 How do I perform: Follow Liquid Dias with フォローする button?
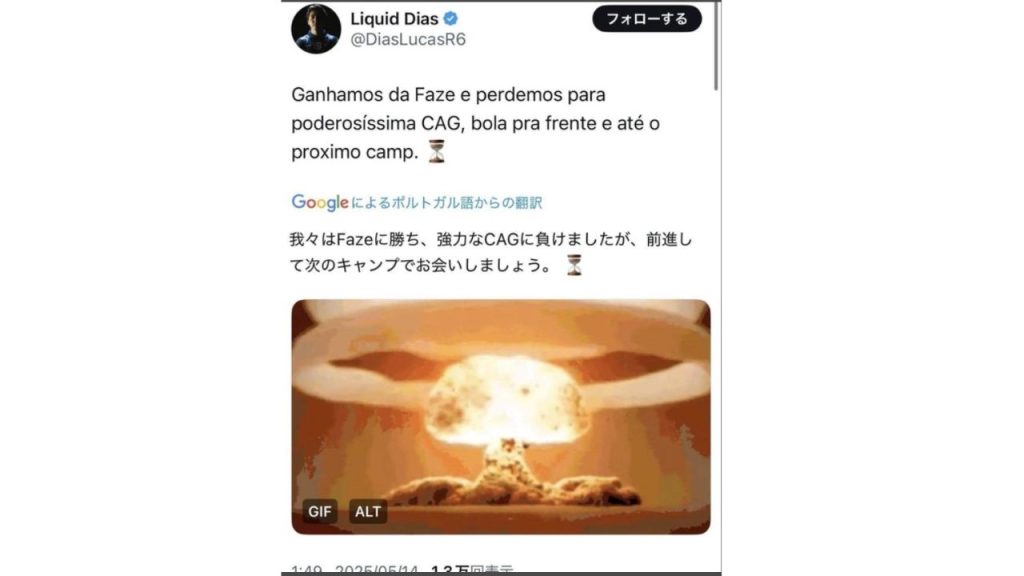tap(647, 19)
